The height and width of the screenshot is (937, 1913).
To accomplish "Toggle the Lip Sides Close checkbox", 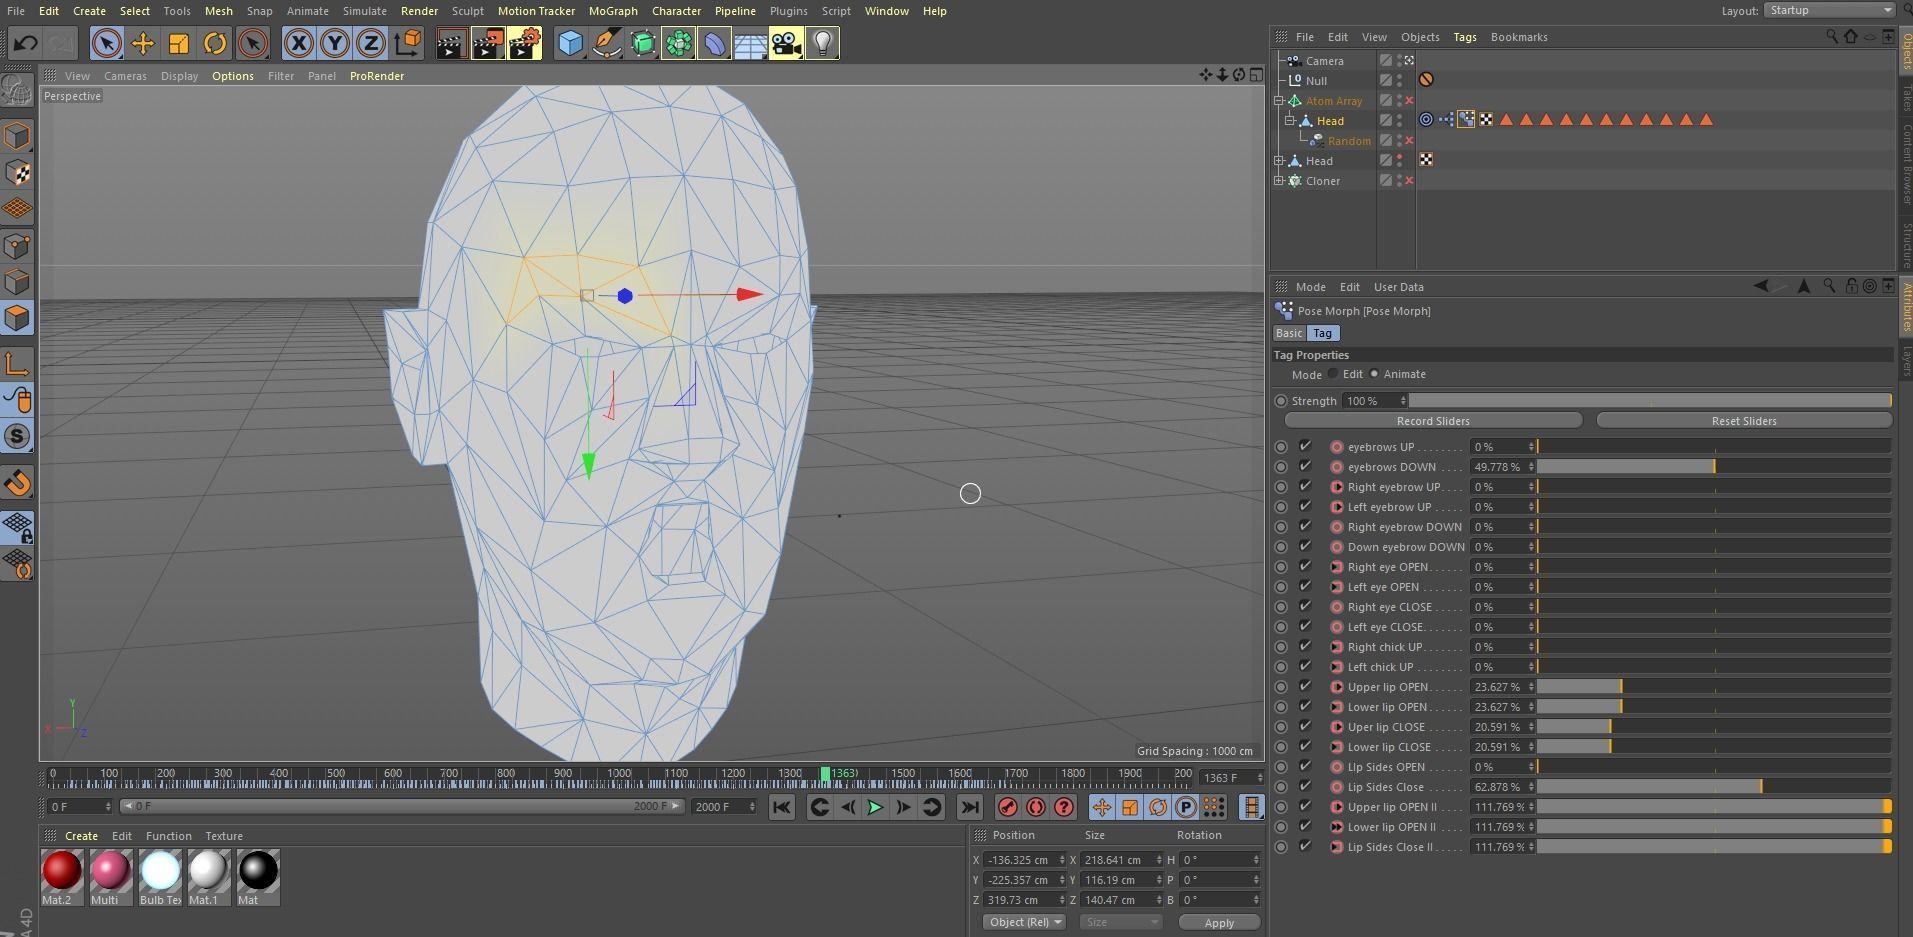I will (x=1305, y=786).
